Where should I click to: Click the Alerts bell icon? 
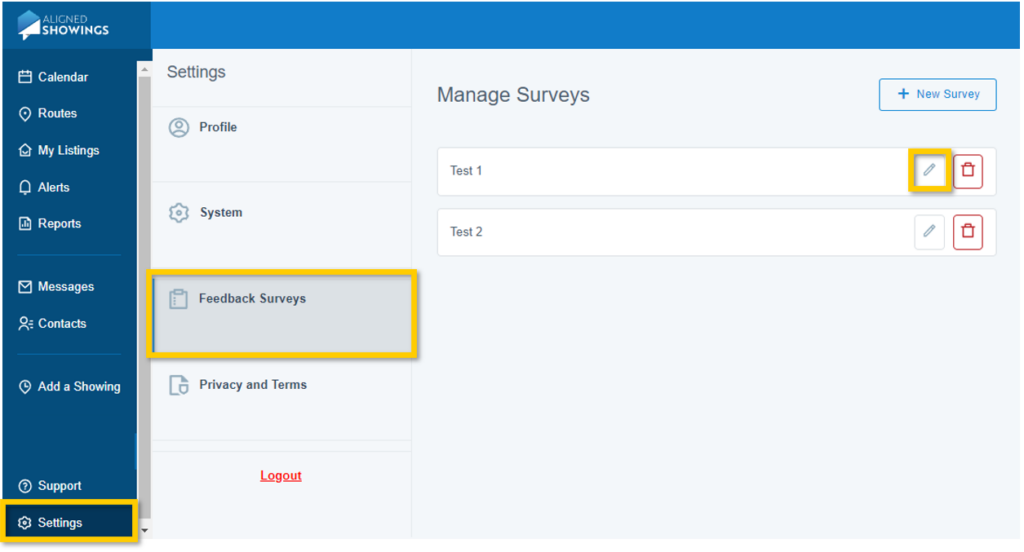pos(26,188)
